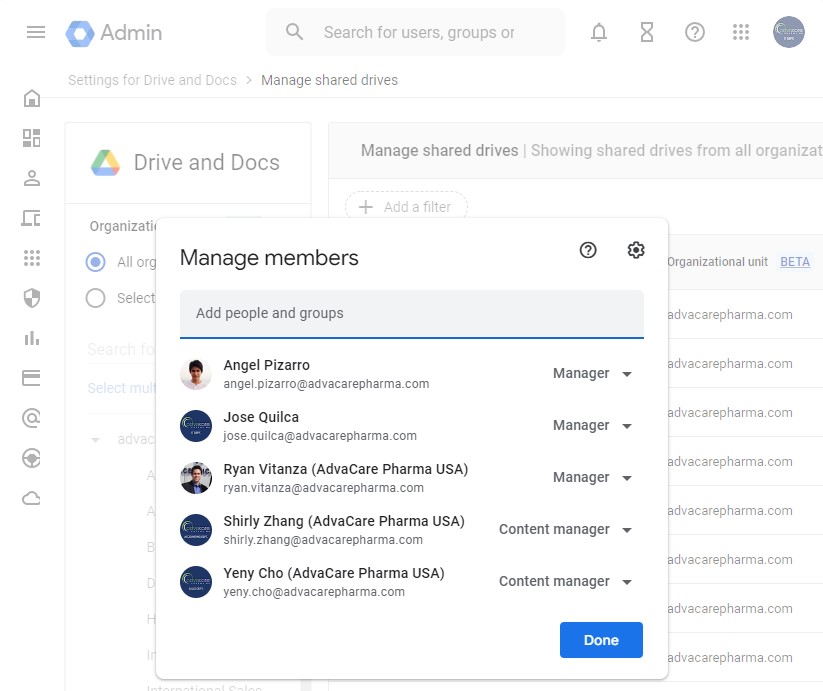Image resolution: width=823 pixels, height=691 pixels.
Task: Open Apps grid in the sidebar
Action: coord(32,258)
